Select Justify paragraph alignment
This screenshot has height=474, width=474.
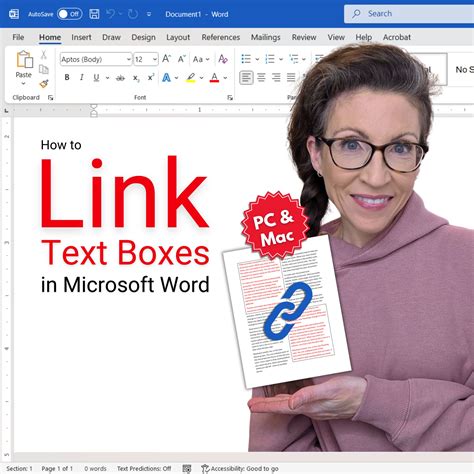(291, 78)
